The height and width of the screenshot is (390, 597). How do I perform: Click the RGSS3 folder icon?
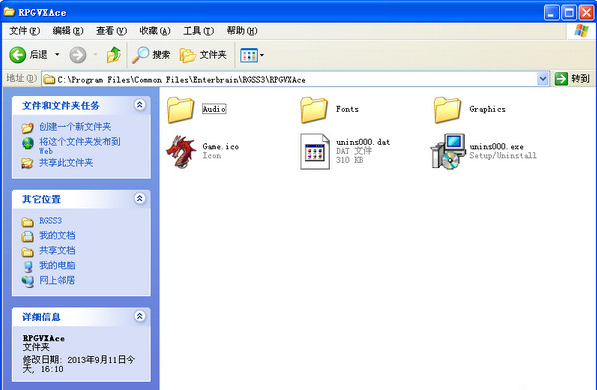[x=27, y=222]
